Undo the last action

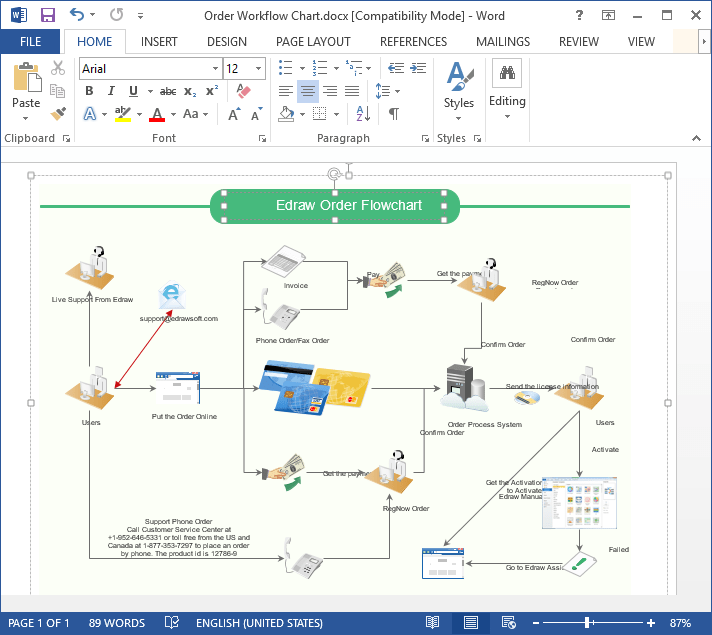pos(77,15)
